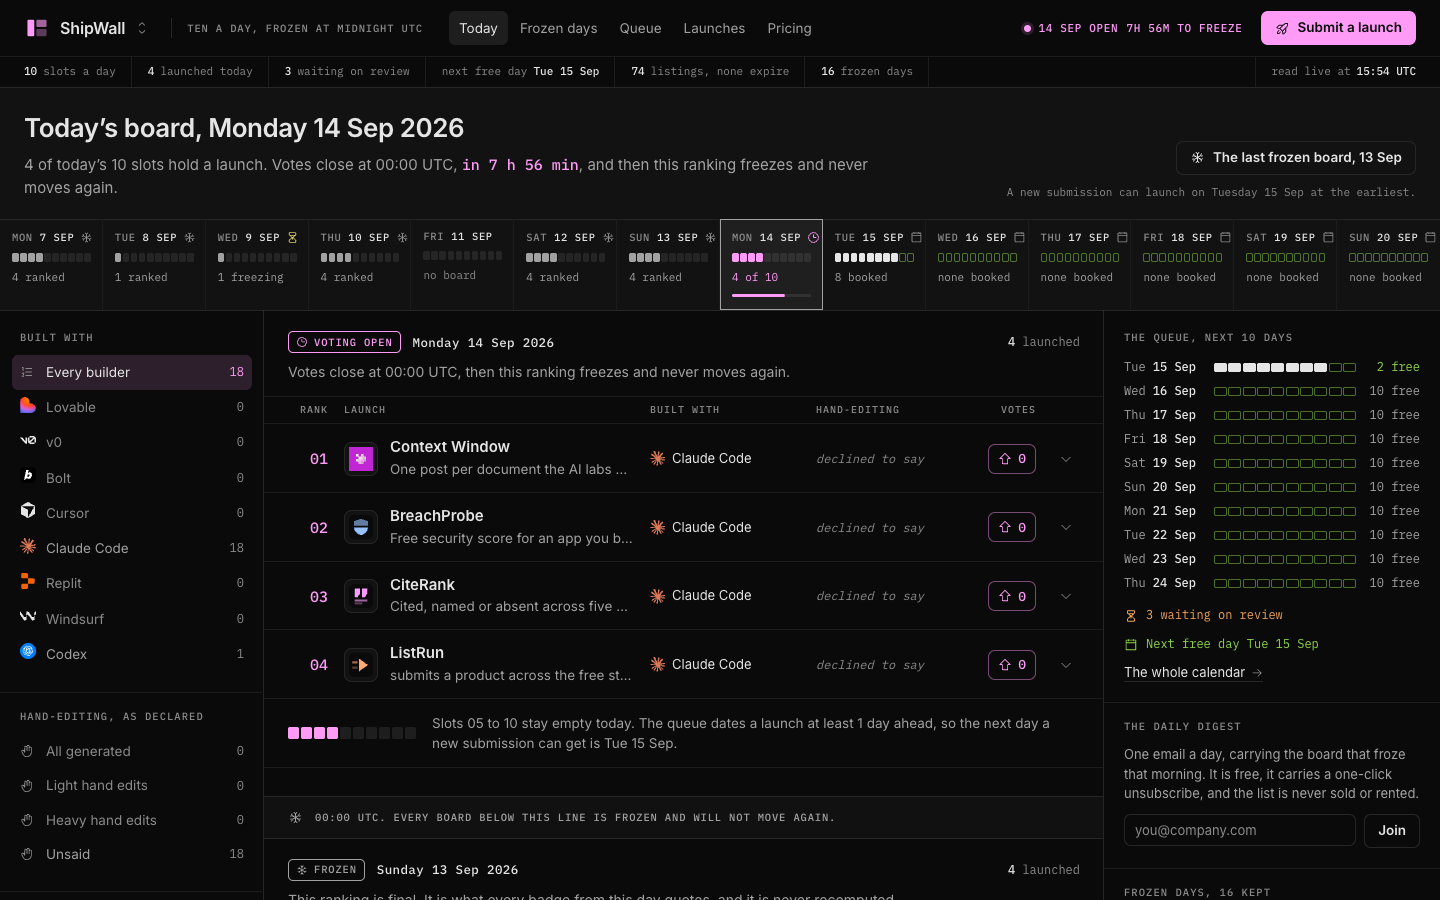Open the last frozen board, 13 Sep
The height and width of the screenshot is (900, 1440).
pos(1296,158)
